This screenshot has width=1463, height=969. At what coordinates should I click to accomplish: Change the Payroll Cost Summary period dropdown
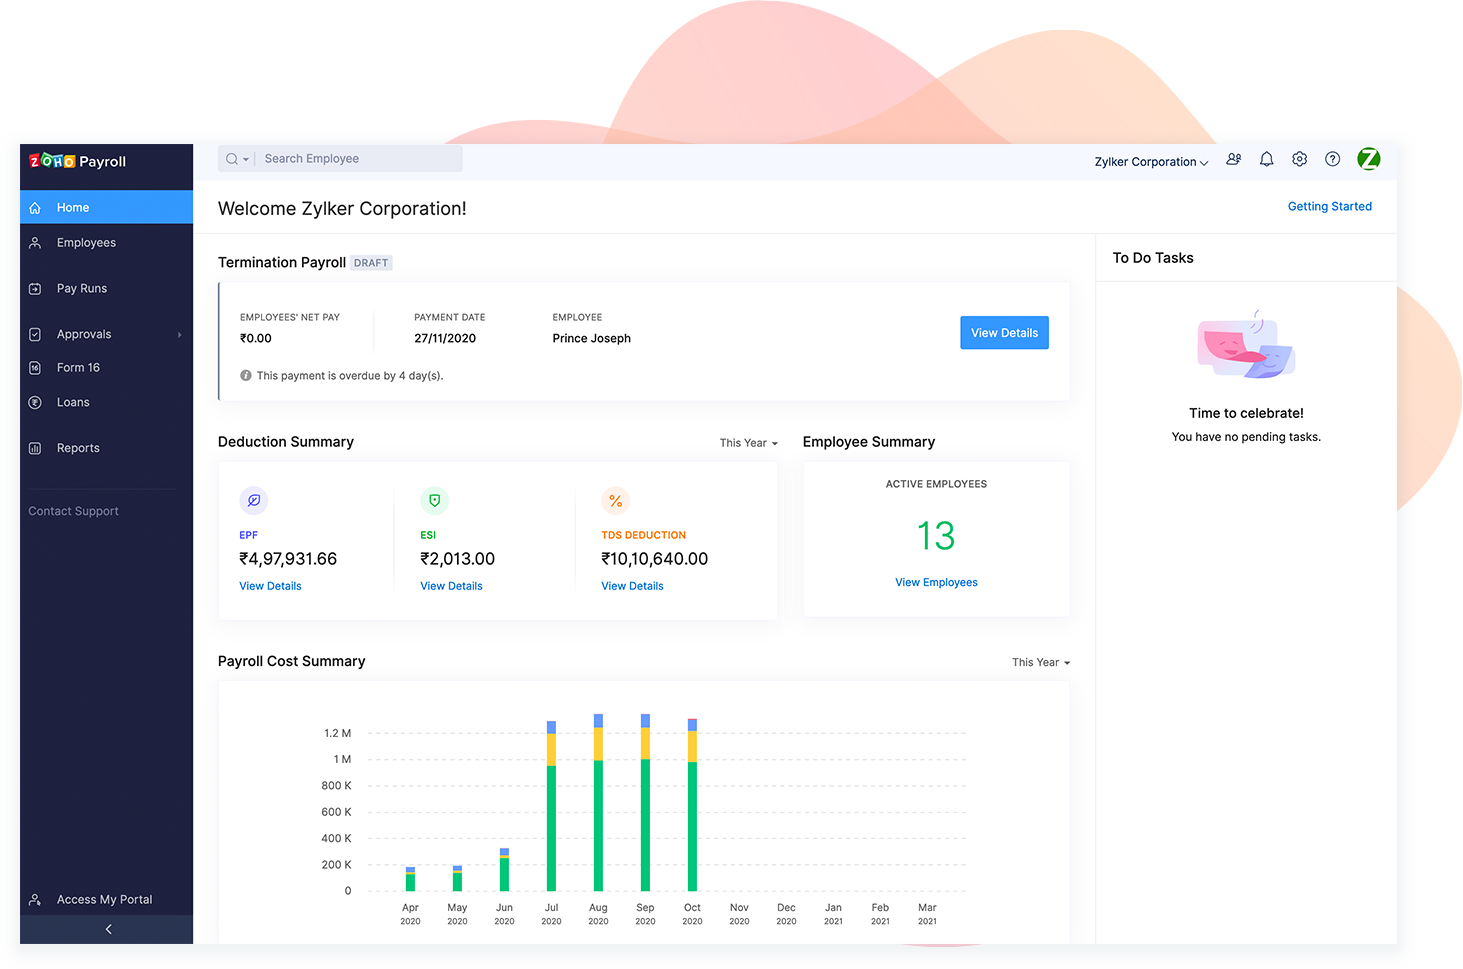click(x=1040, y=662)
